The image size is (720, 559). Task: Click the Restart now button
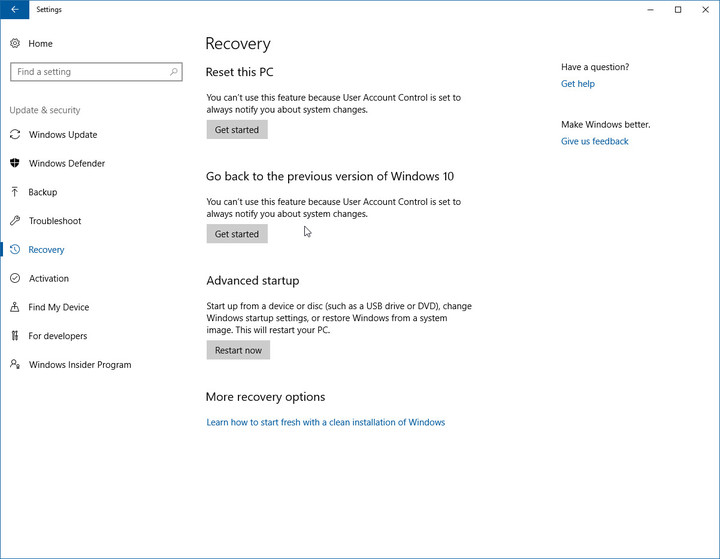point(238,350)
